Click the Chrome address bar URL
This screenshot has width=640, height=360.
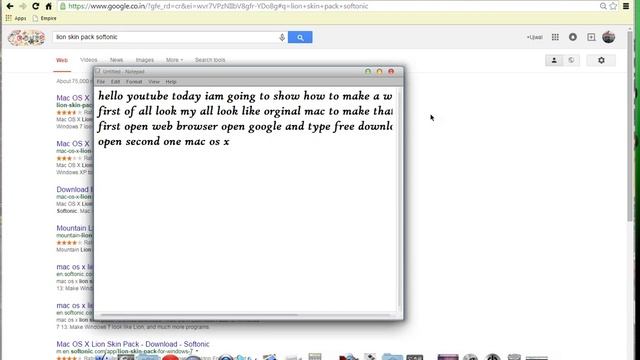[218, 6]
